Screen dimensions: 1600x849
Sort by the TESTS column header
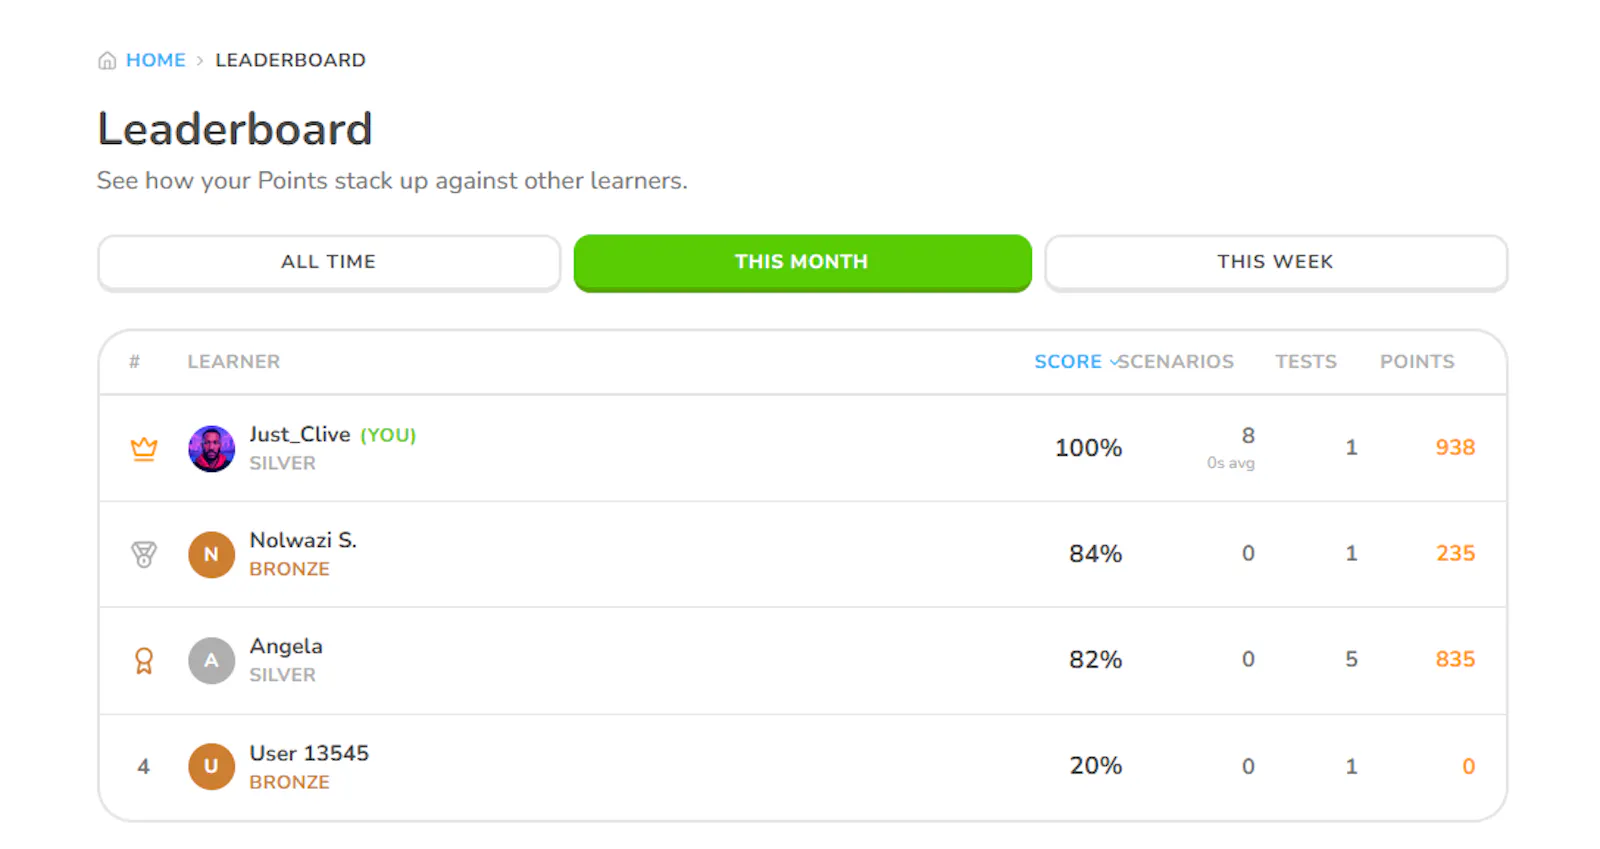click(x=1306, y=362)
